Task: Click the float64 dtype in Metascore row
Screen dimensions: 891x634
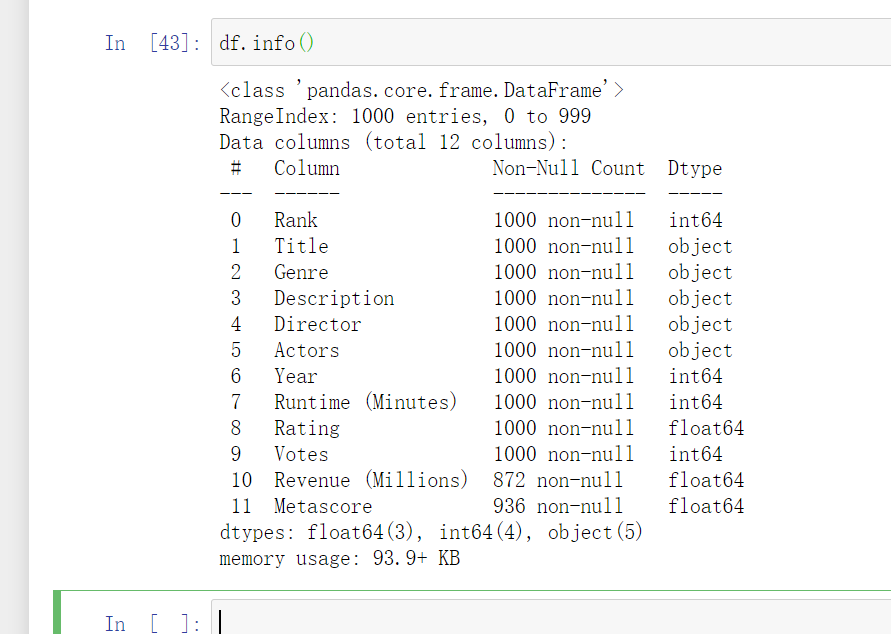Action: [706, 507]
